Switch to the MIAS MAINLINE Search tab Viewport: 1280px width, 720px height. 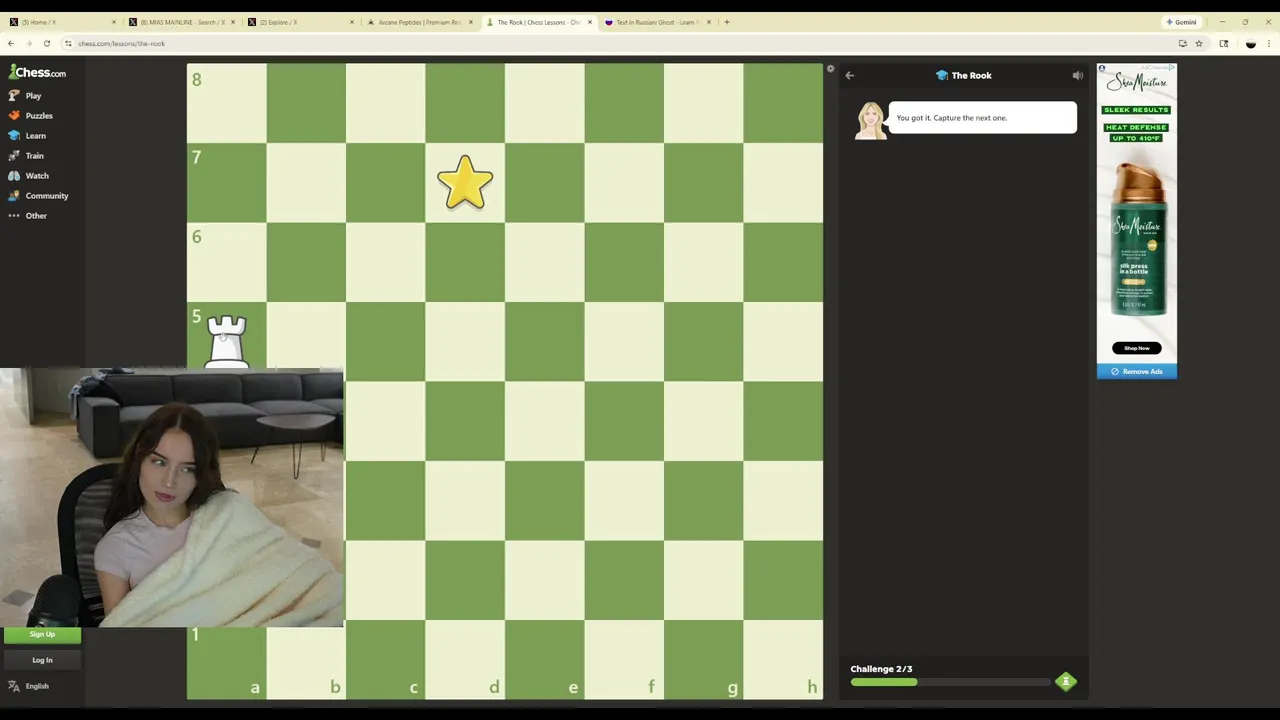click(x=180, y=22)
